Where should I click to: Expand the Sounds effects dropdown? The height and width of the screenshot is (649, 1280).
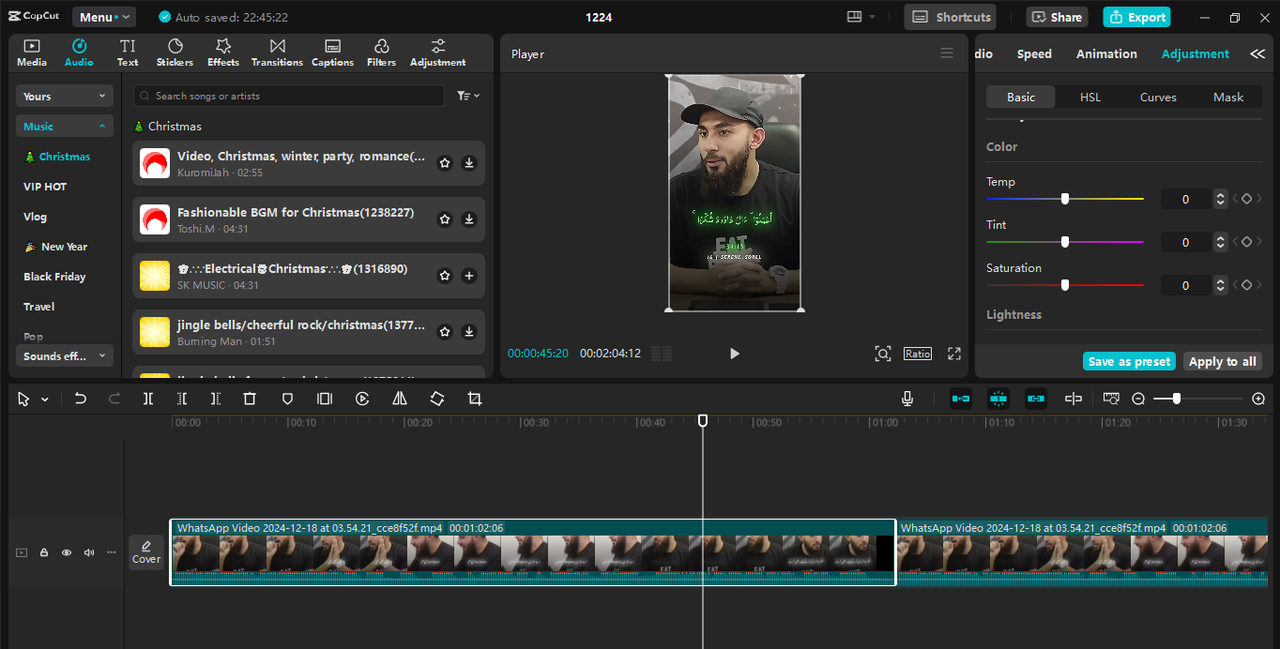[x=64, y=356]
